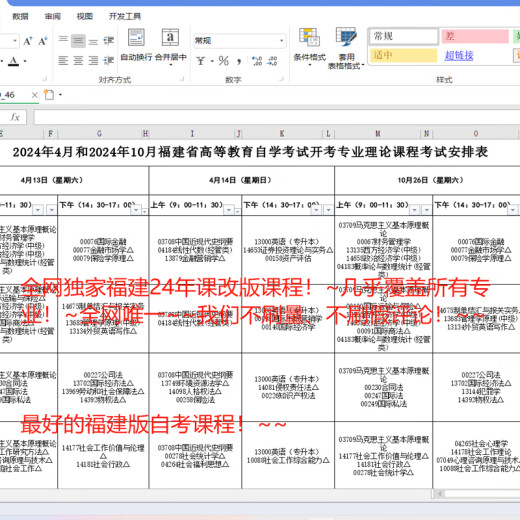520x520 pixels.
Task: Open the filter arrow in column L
Action: point(329,210)
